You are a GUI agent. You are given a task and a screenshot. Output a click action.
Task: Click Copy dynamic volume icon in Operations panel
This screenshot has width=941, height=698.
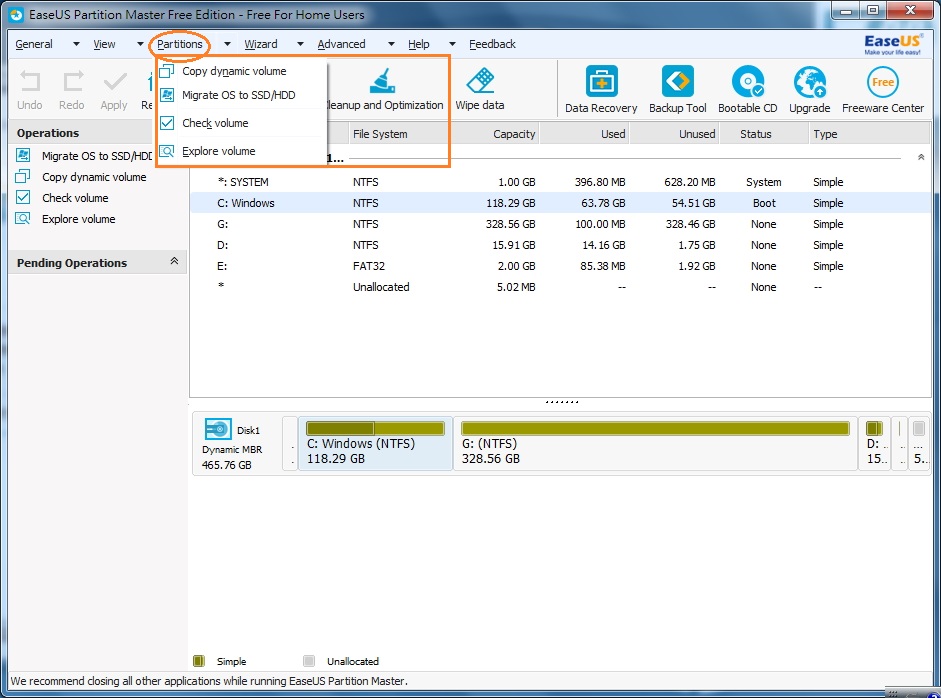(x=23, y=176)
